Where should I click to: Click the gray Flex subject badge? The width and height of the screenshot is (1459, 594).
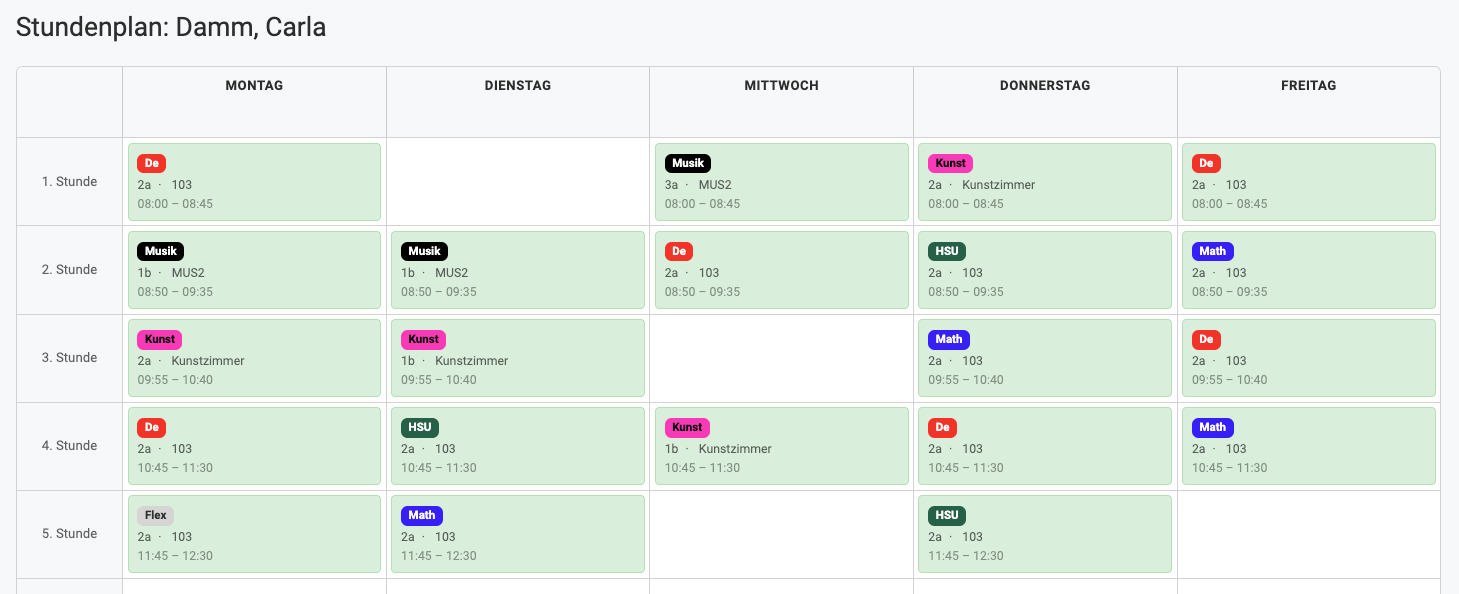pyautogui.click(x=155, y=515)
